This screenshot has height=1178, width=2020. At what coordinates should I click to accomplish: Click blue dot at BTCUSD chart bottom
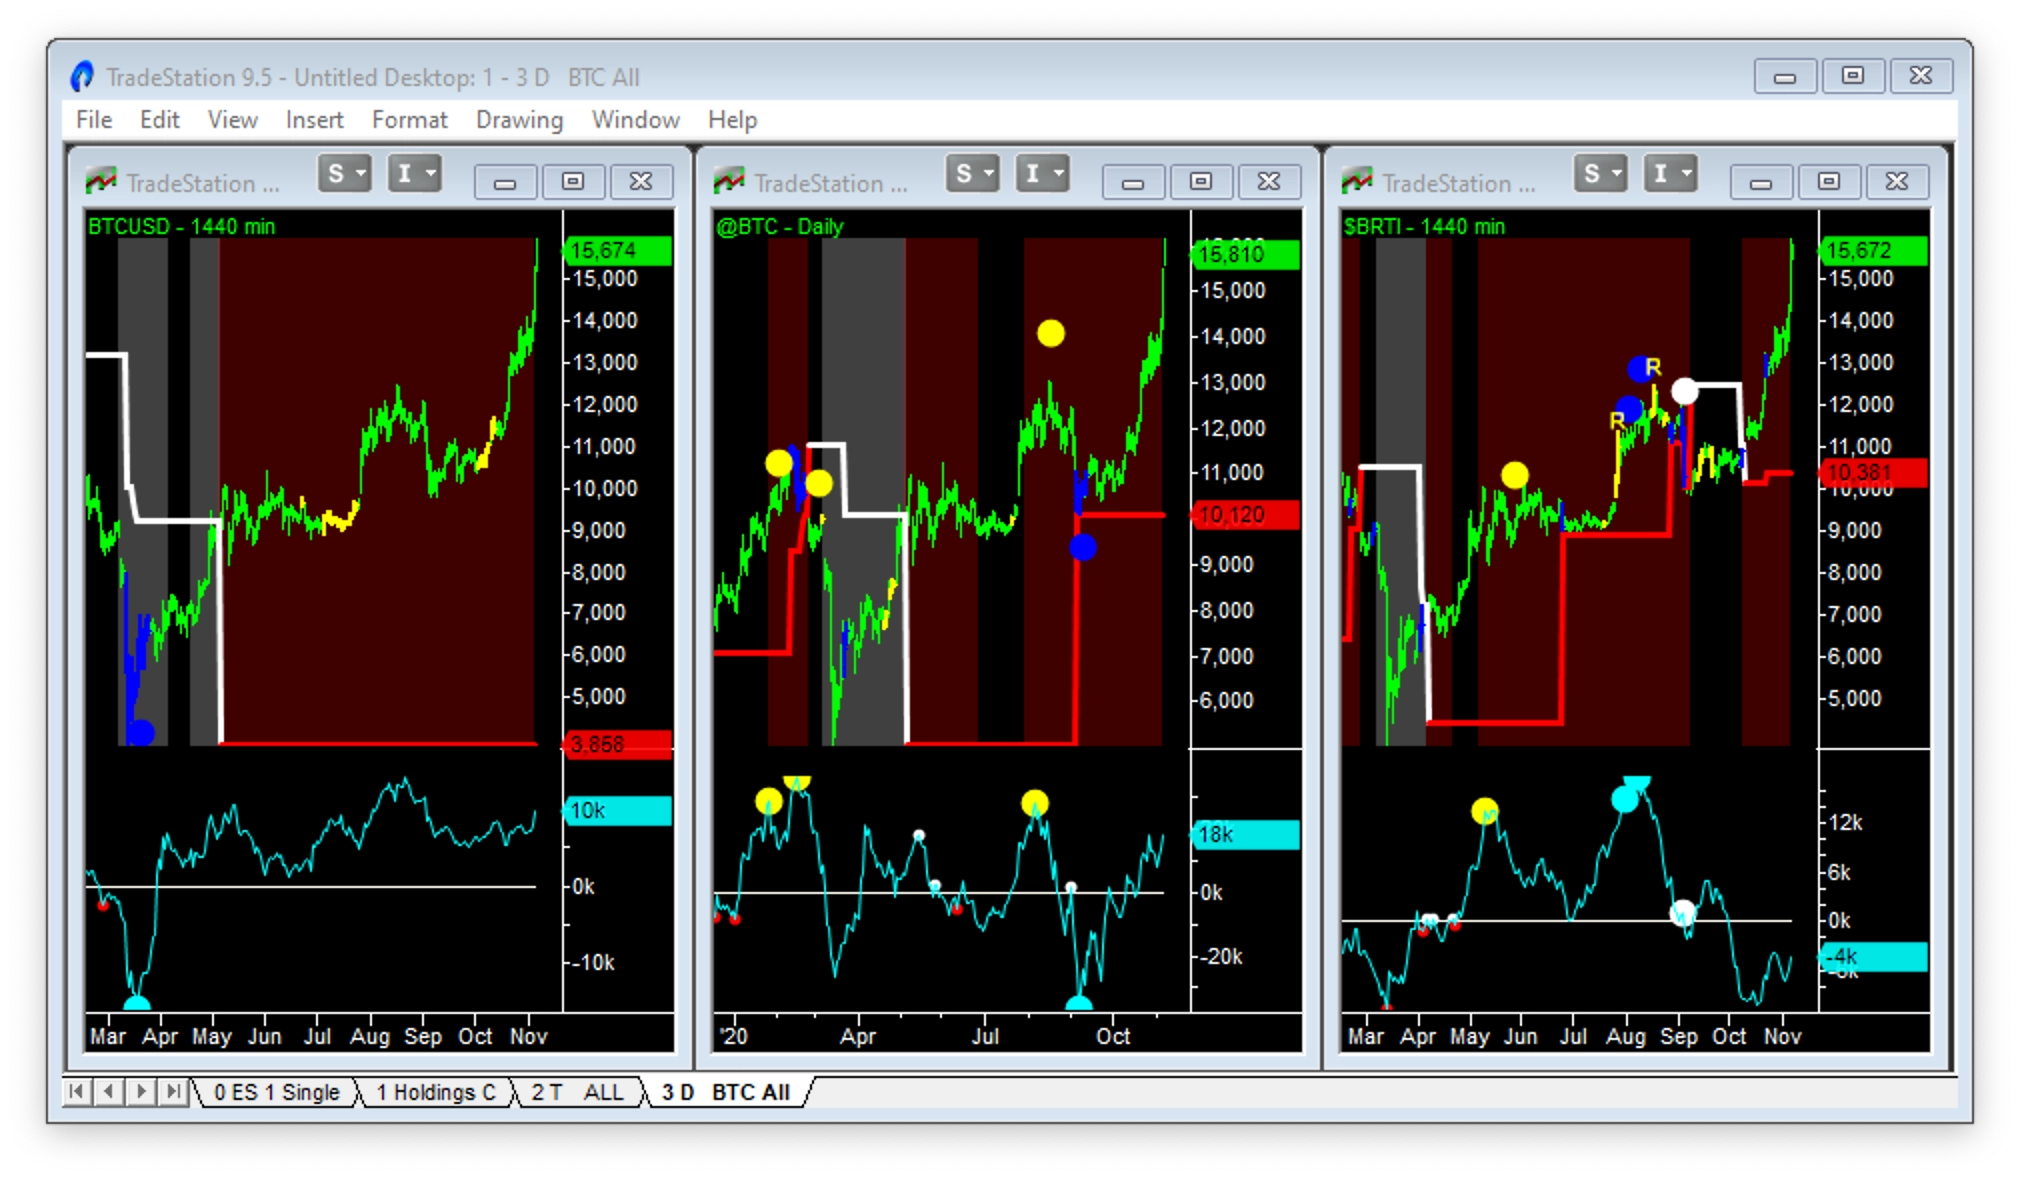click(x=141, y=733)
